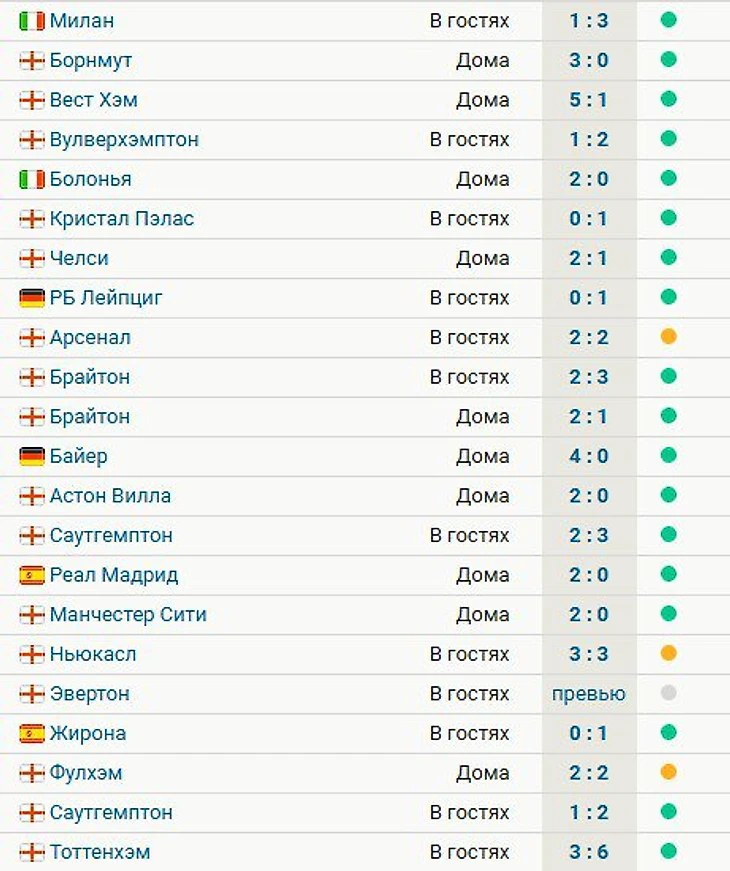Image resolution: width=730 pixels, height=871 pixels.
Task: Click the Spanish flag beside Жирона
Action: click(32, 733)
